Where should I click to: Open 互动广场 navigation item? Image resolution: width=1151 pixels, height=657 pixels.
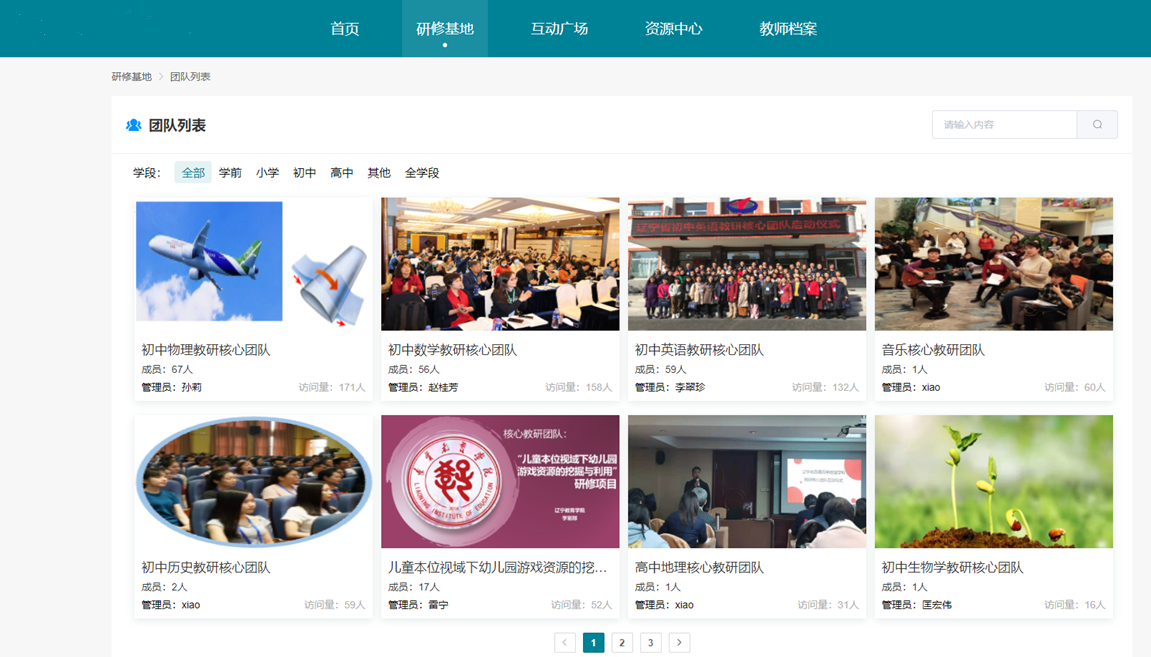pos(559,29)
